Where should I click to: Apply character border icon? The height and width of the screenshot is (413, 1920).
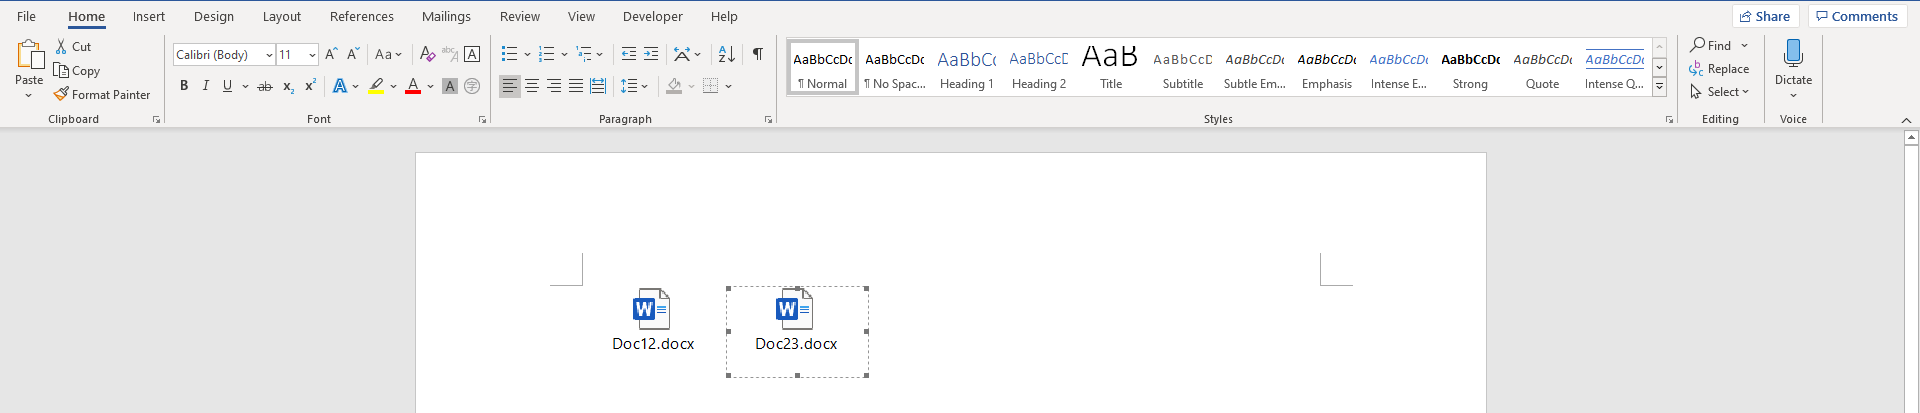click(x=472, y=55)
